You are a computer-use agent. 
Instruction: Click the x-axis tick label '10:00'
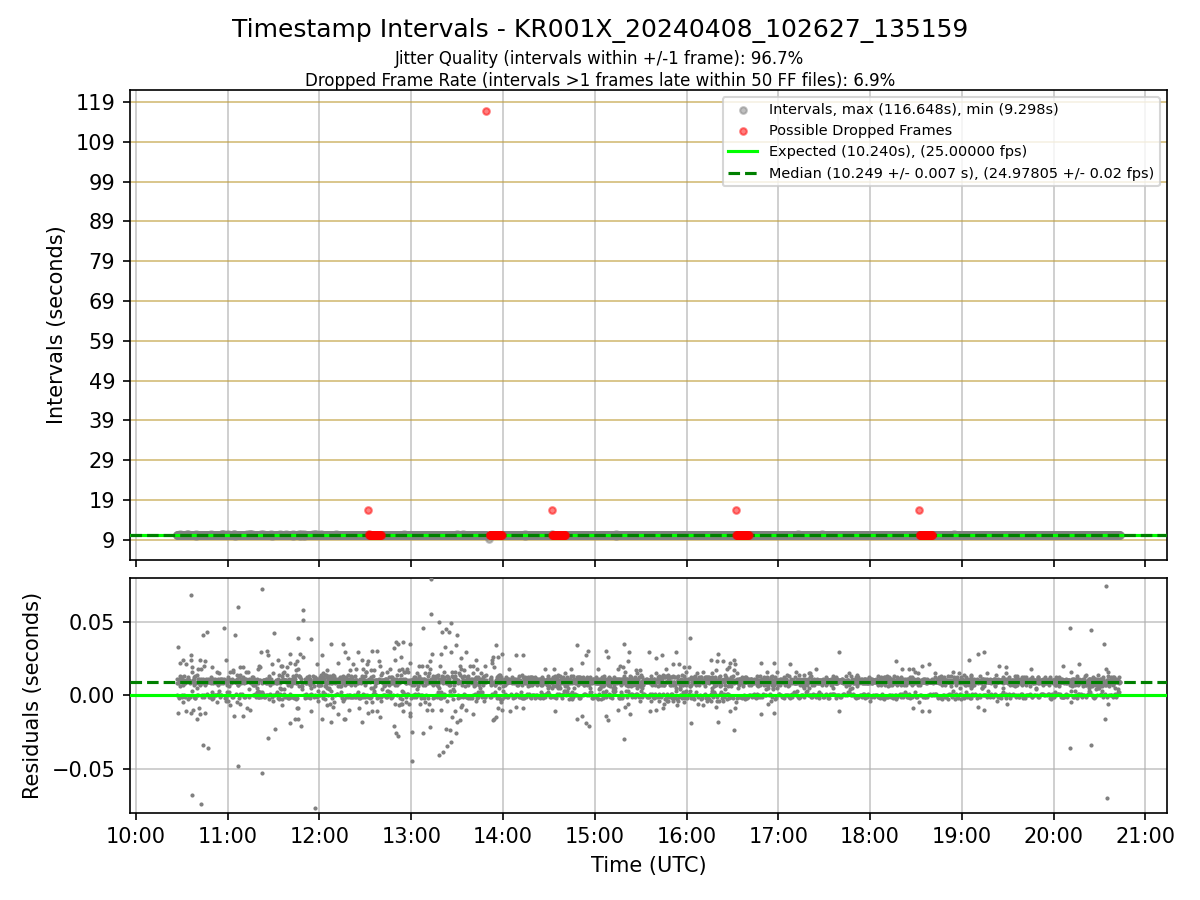[x=136, y=835]
